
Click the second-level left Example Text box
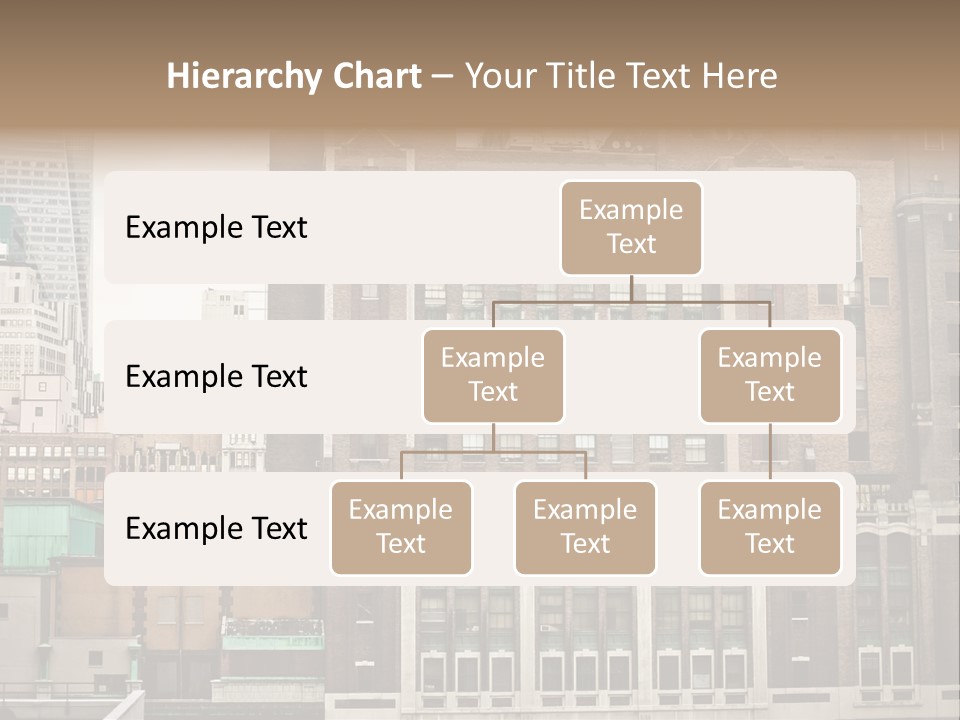[x=493, y=375]
